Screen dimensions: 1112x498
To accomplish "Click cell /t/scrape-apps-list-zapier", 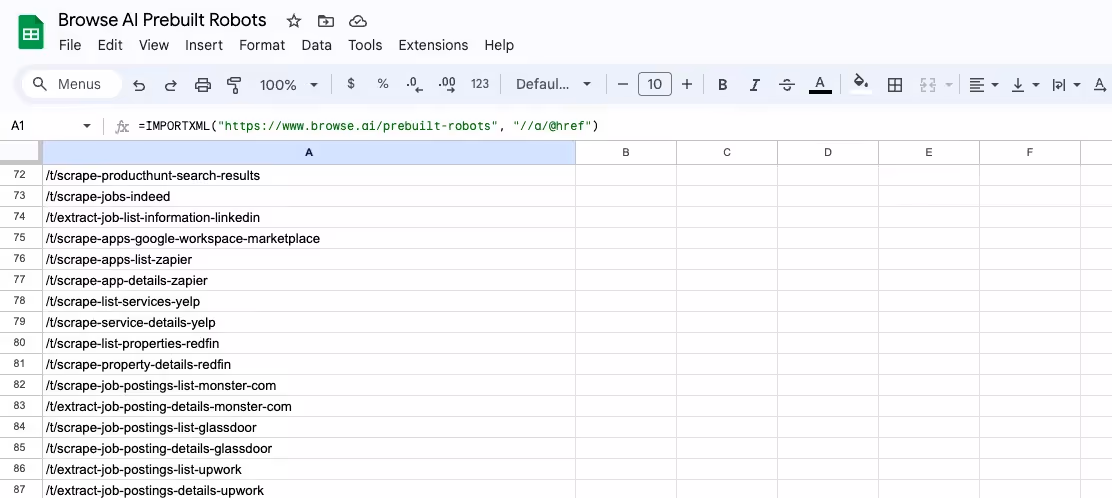I will click(308, 260).
